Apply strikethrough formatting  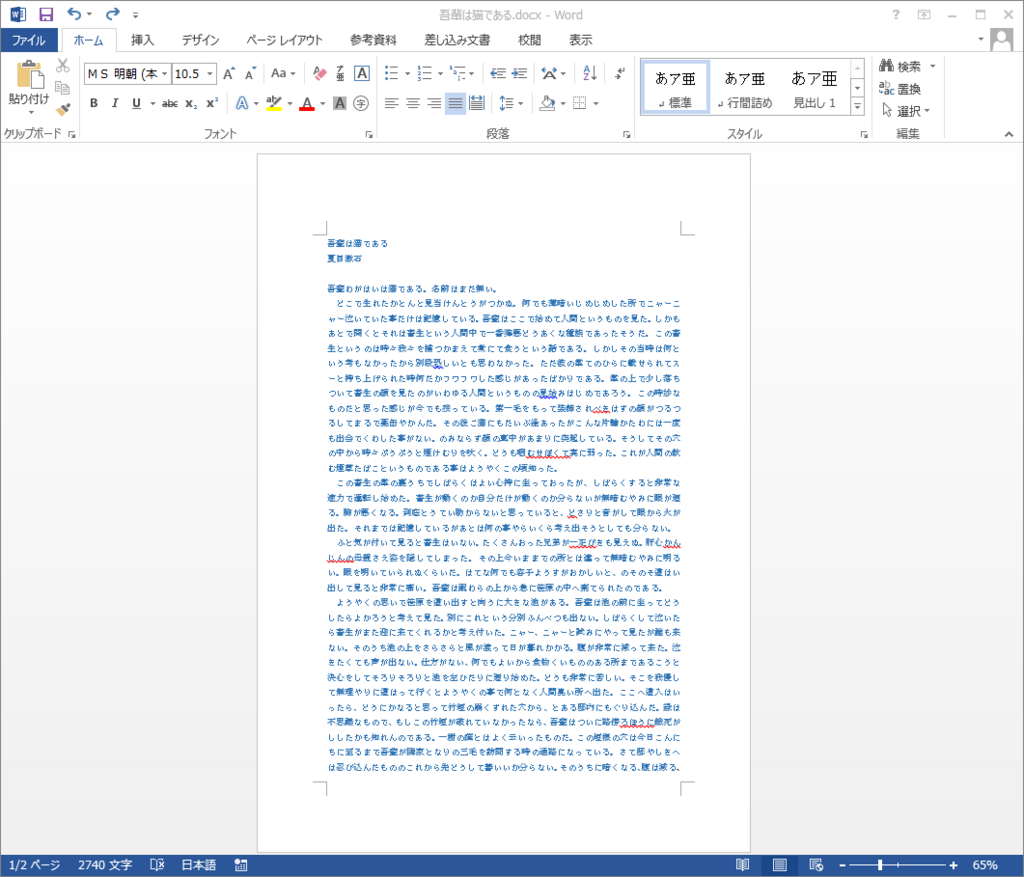tap(170, 103)
